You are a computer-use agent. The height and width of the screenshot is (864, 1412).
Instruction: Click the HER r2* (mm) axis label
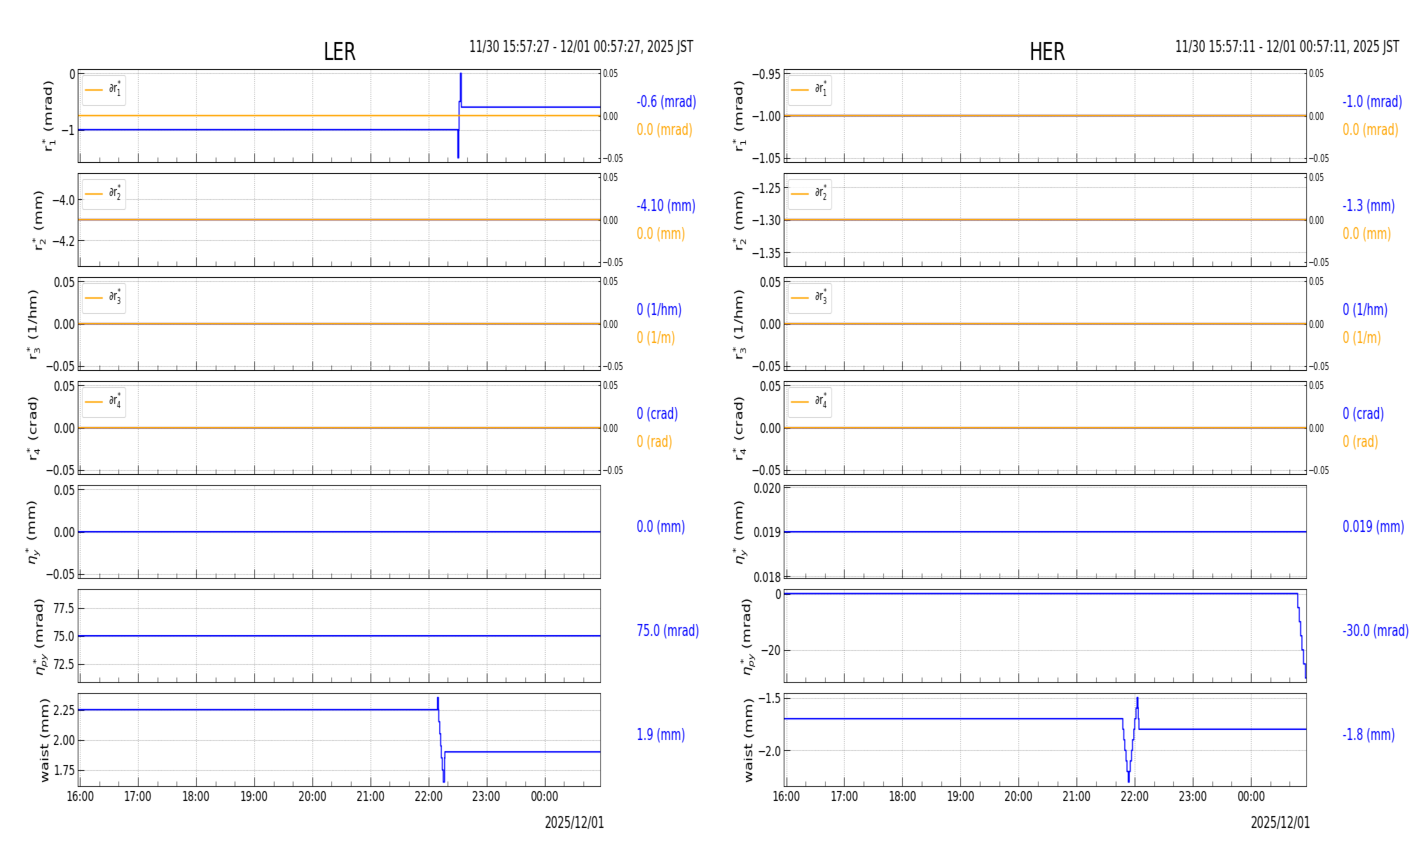pyautogui.click(x=740, y=220)
